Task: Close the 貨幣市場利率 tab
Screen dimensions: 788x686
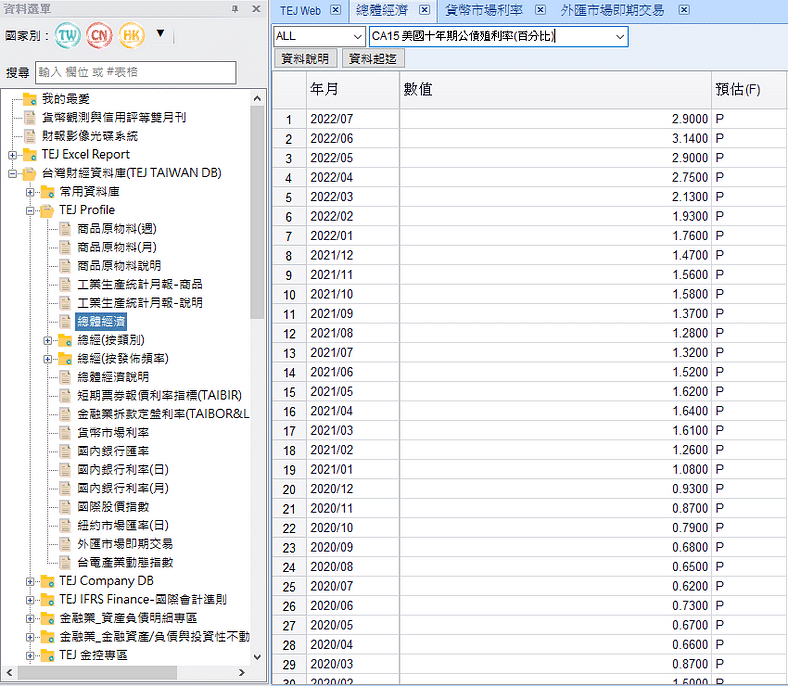Action: click(540, 10)
